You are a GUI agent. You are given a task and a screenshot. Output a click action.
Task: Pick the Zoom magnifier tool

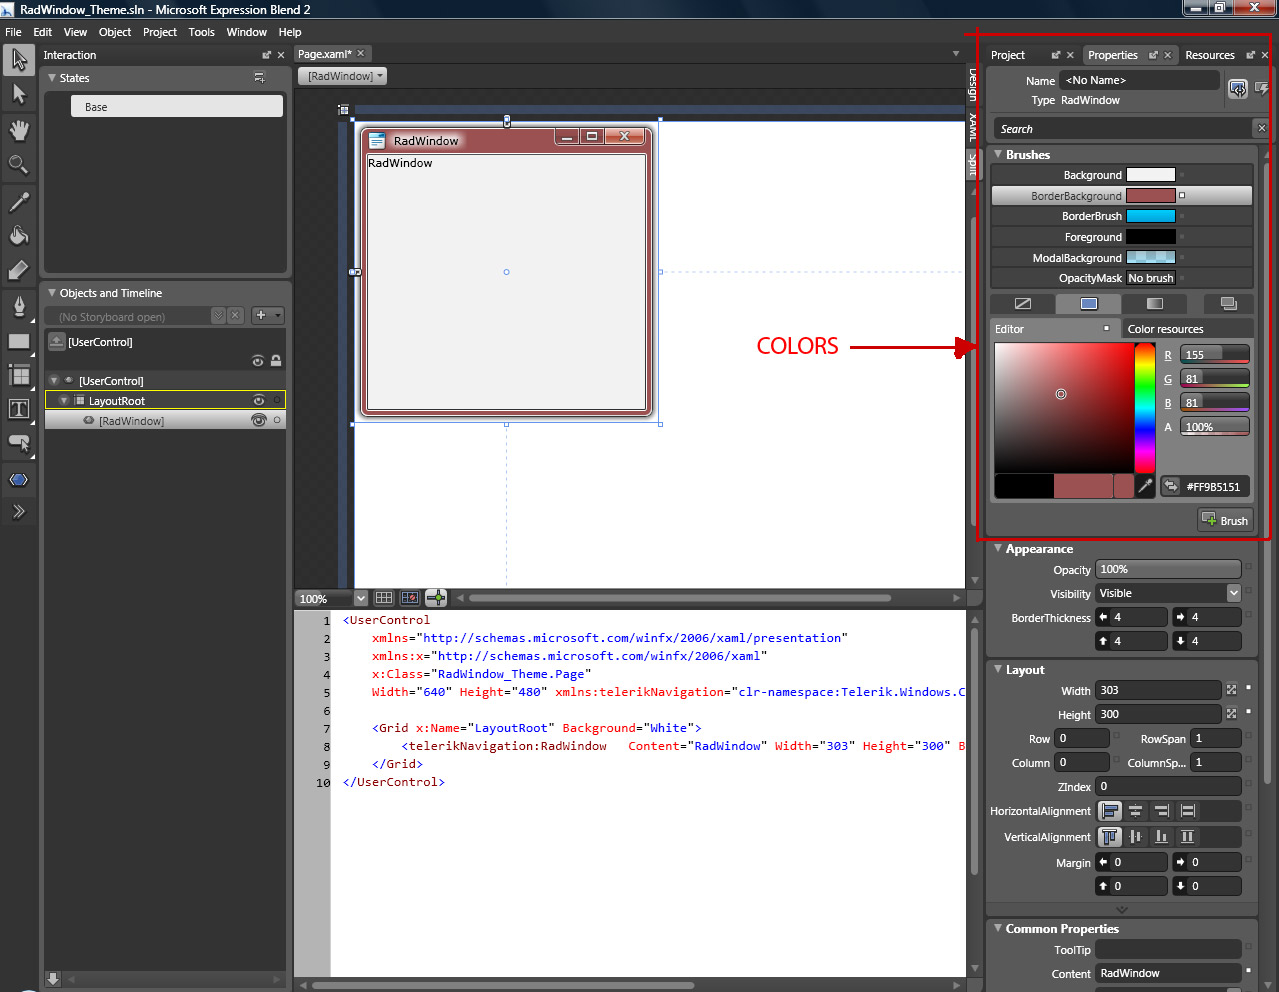(x=18, y=164)
